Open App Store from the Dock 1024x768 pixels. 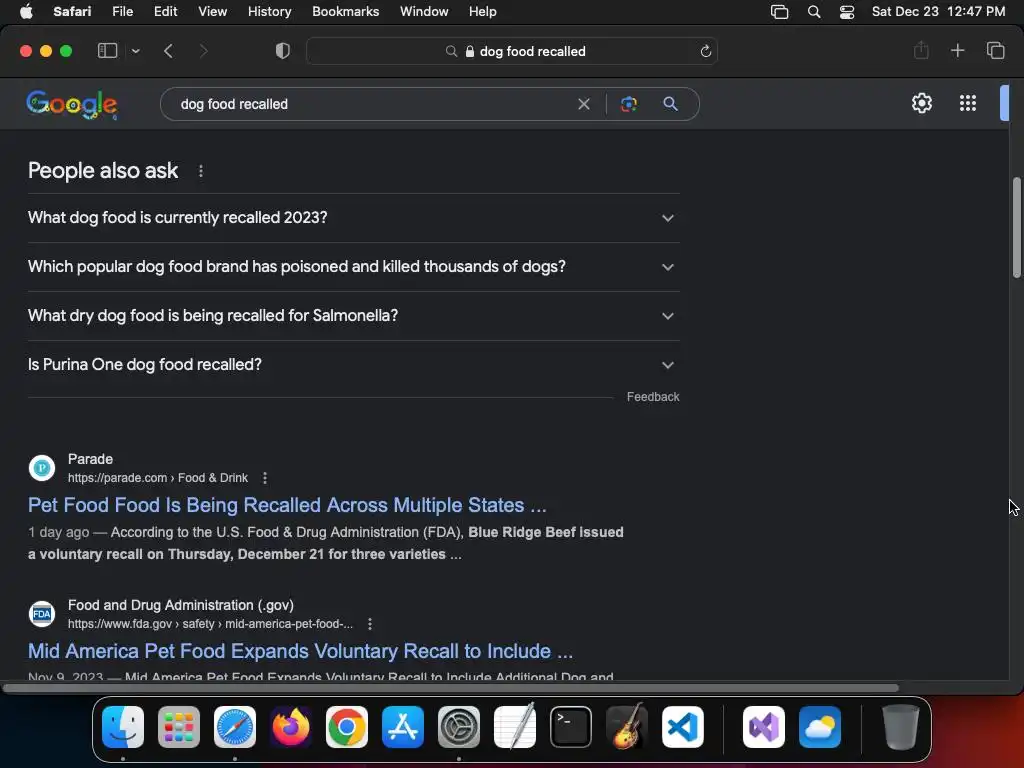(x=403, y=727)
